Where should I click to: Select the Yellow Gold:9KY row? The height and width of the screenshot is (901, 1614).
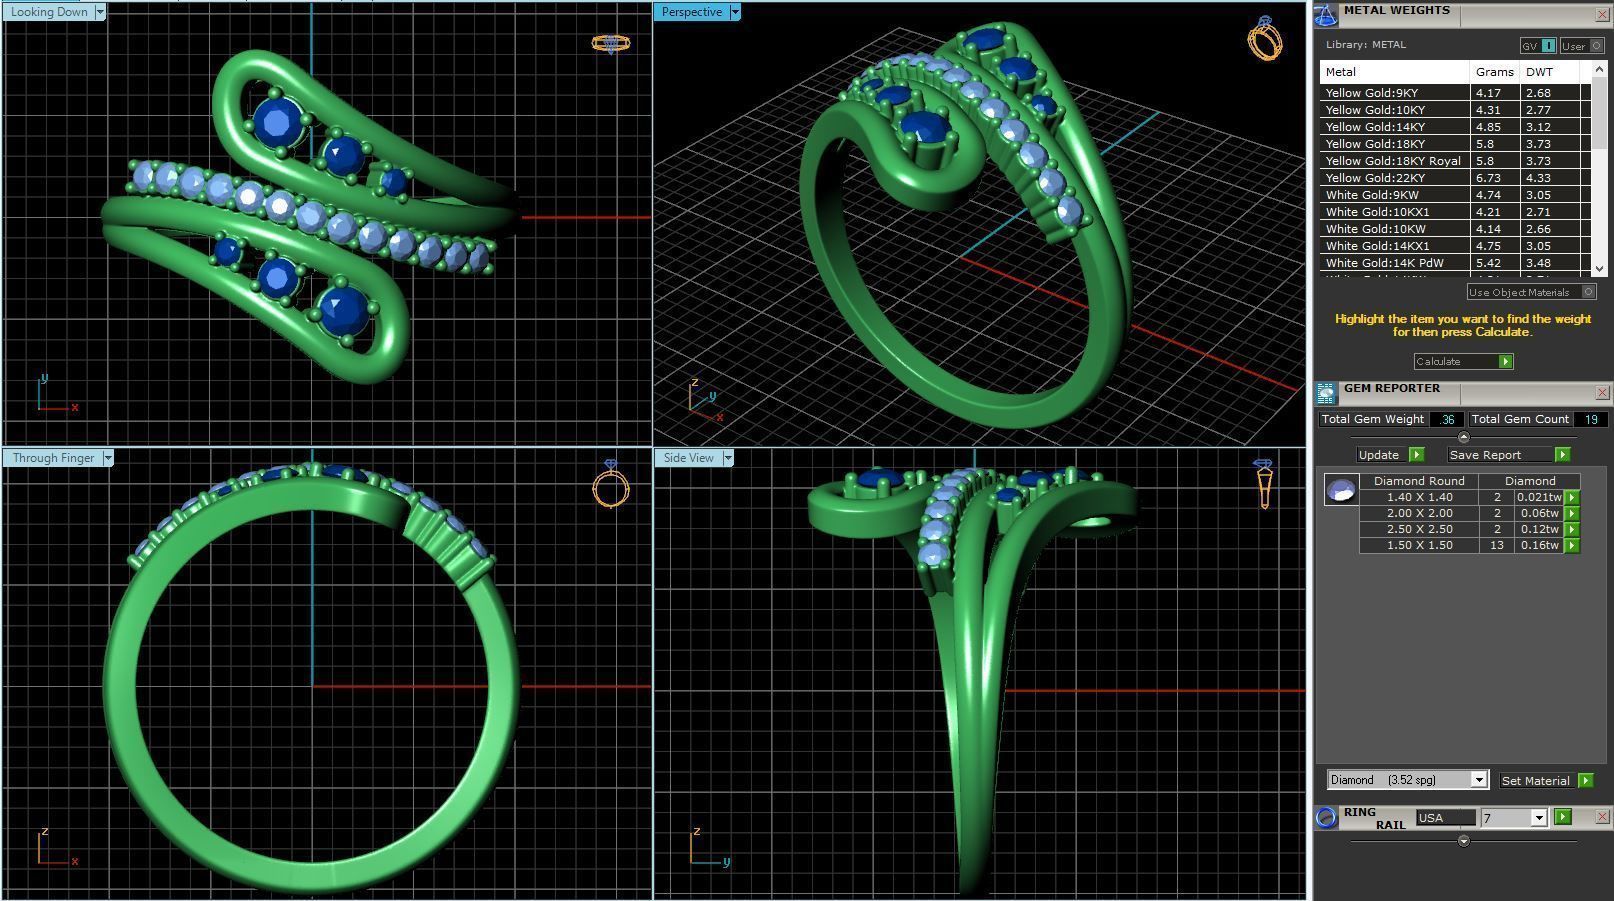point(1455,93)
